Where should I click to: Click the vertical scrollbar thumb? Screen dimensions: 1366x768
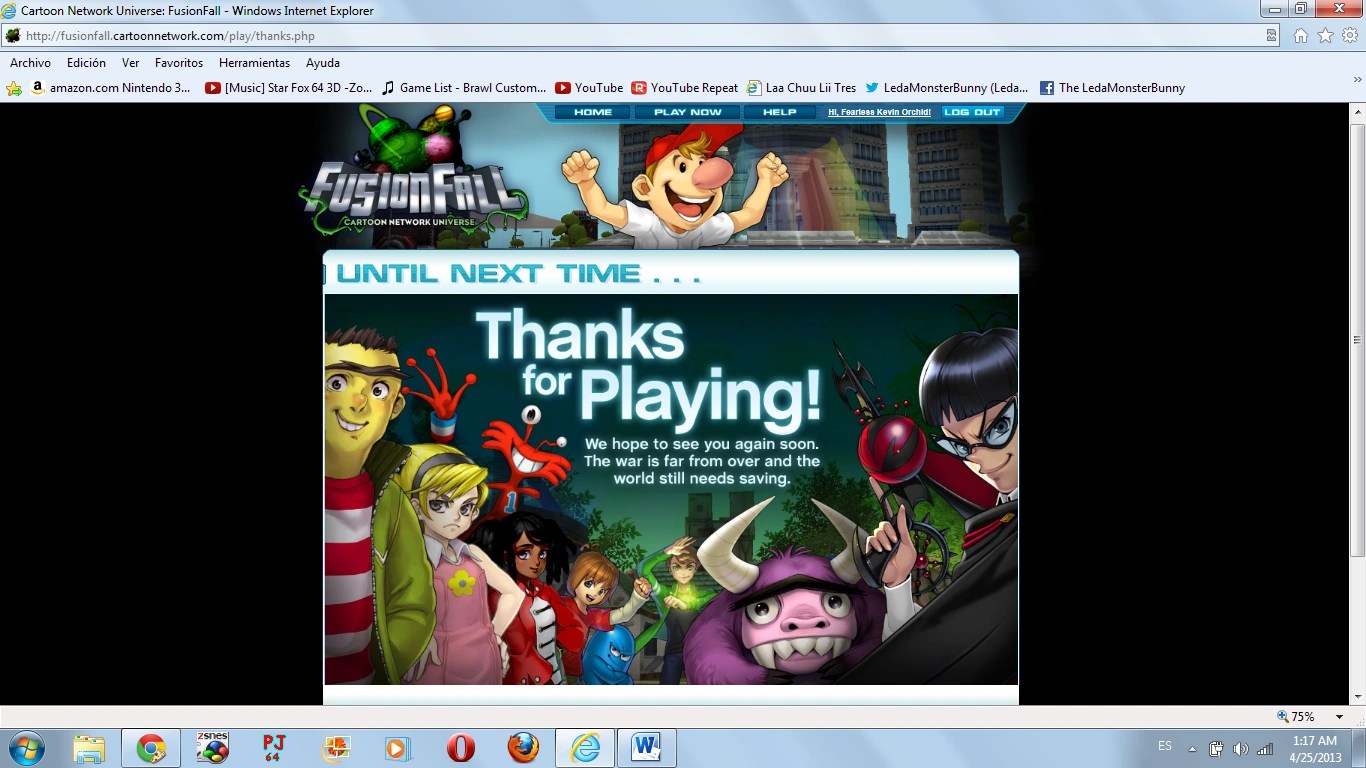[x=1357, y=340]
